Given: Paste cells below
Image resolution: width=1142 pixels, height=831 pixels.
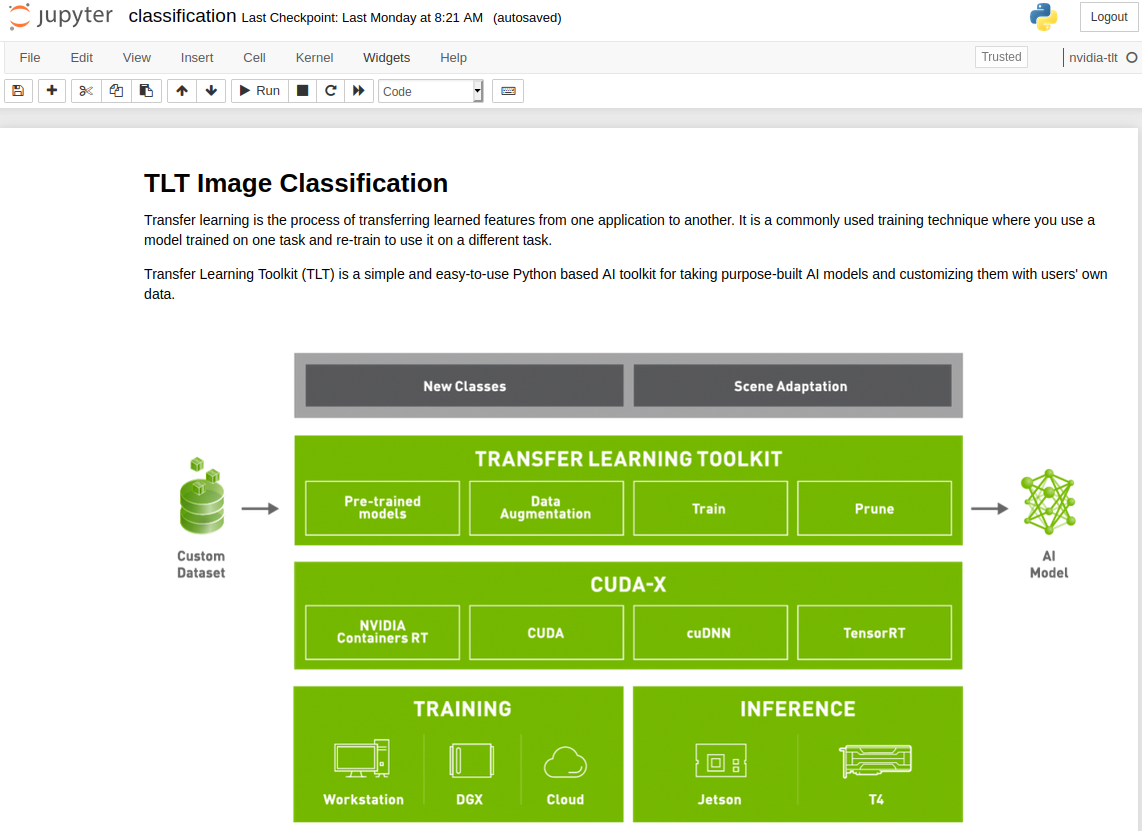Looking at the screenshot, I should pos(146,91).
